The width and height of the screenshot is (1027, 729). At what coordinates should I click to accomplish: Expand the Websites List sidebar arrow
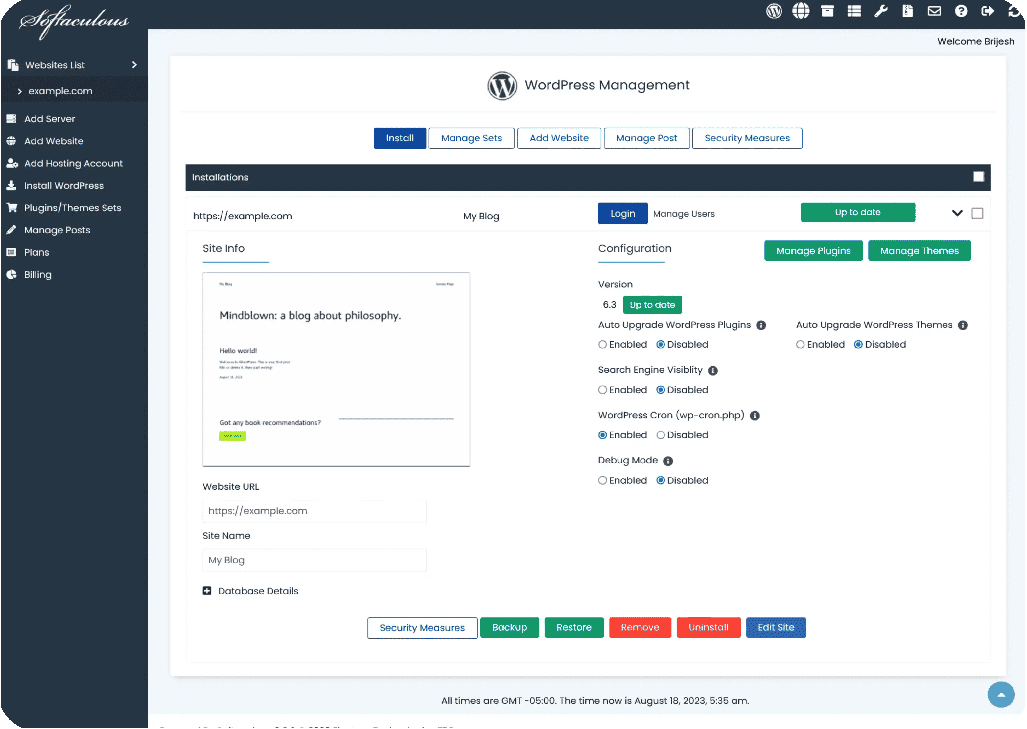click(x=134, y=65)
